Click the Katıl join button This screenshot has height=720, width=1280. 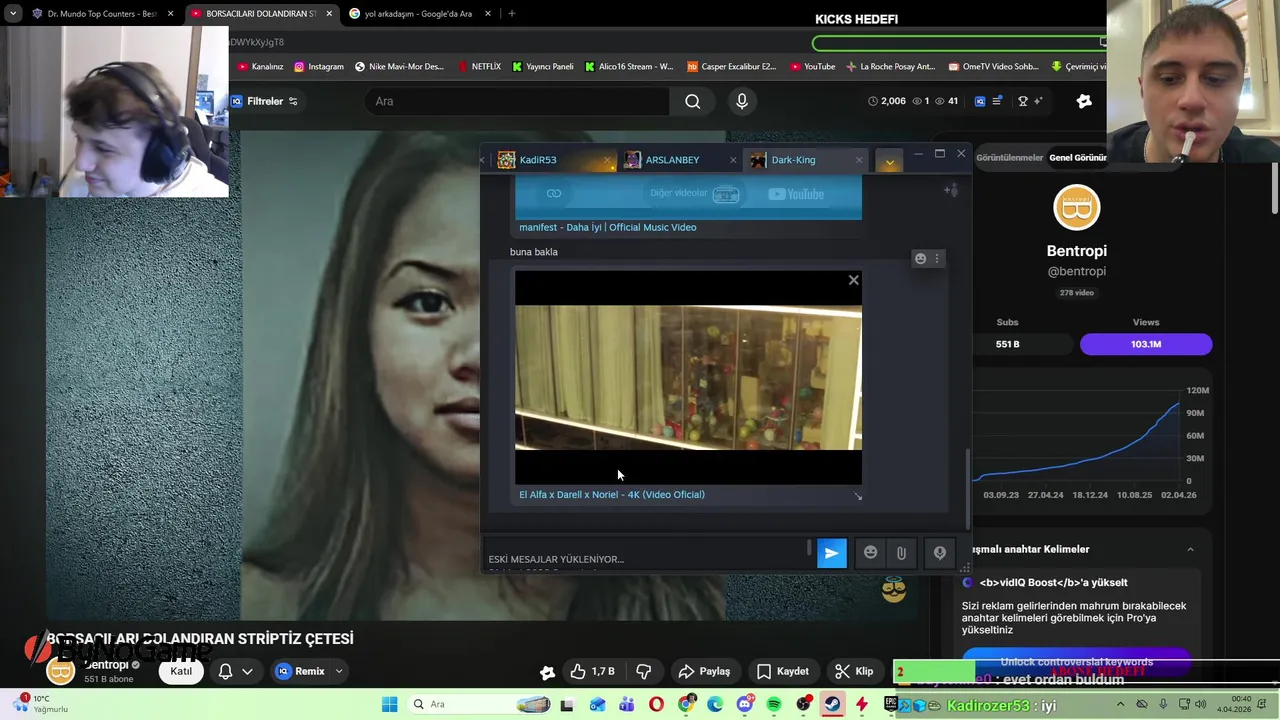pos(181,671)
